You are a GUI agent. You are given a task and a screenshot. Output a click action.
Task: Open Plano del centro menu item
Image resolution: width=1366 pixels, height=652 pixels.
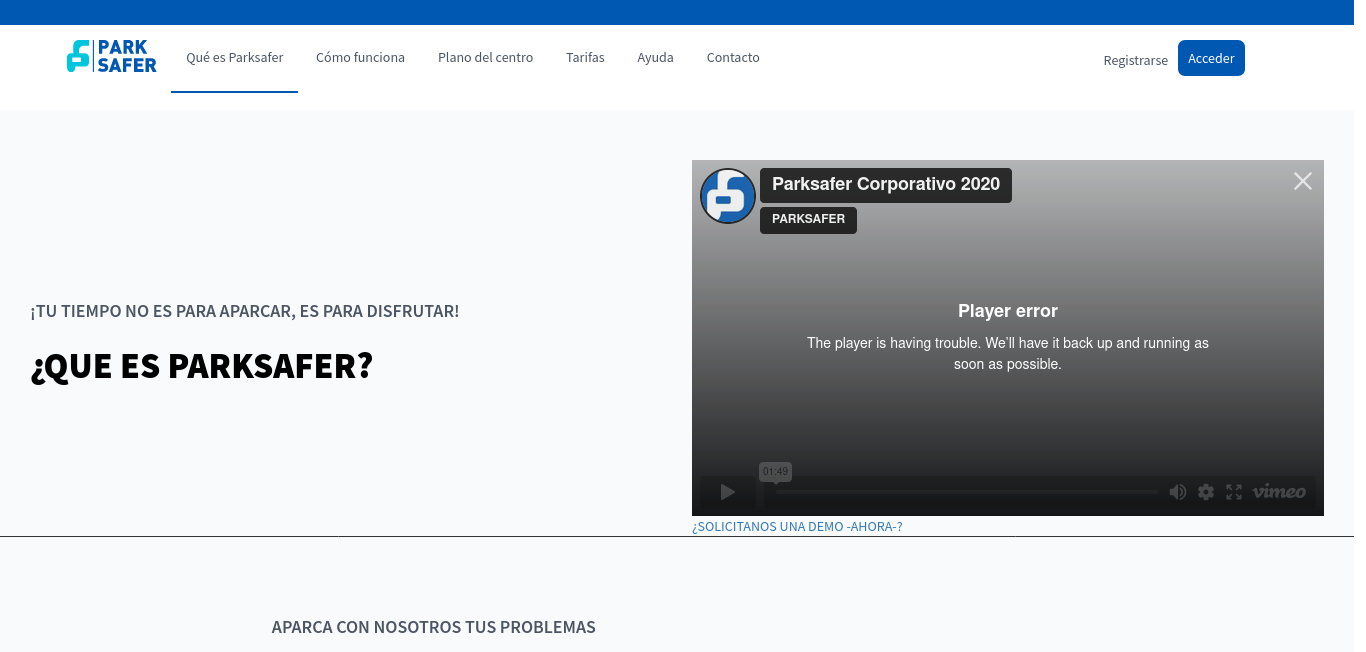coord(485,58)
